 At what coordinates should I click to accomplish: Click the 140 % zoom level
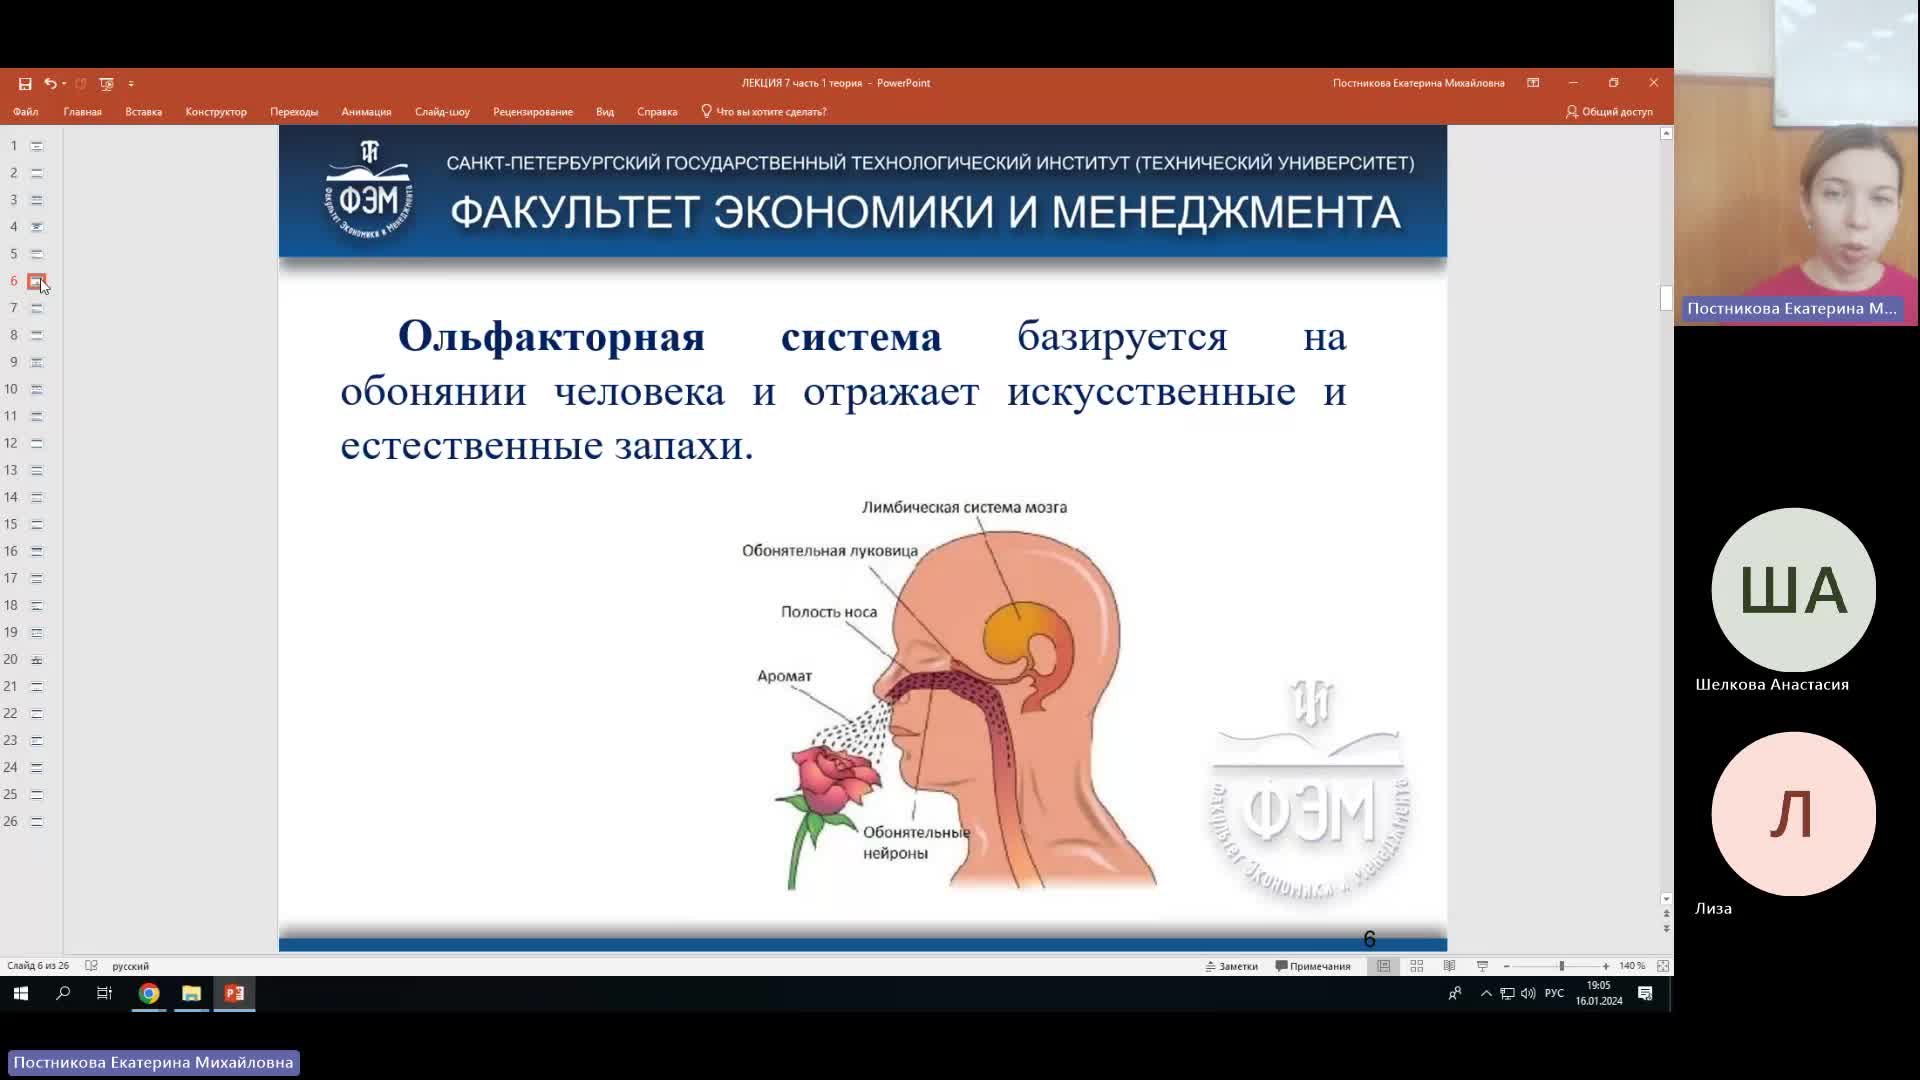point(1632,966)
